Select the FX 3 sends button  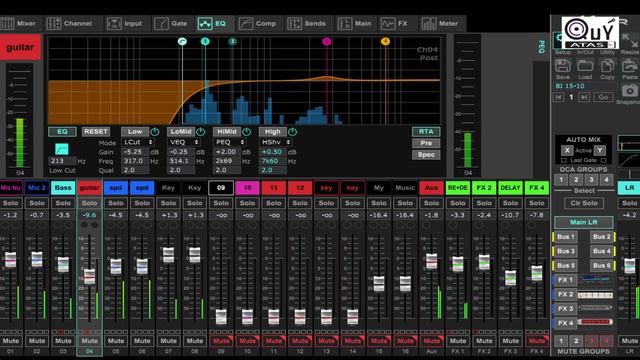point(565,309)
